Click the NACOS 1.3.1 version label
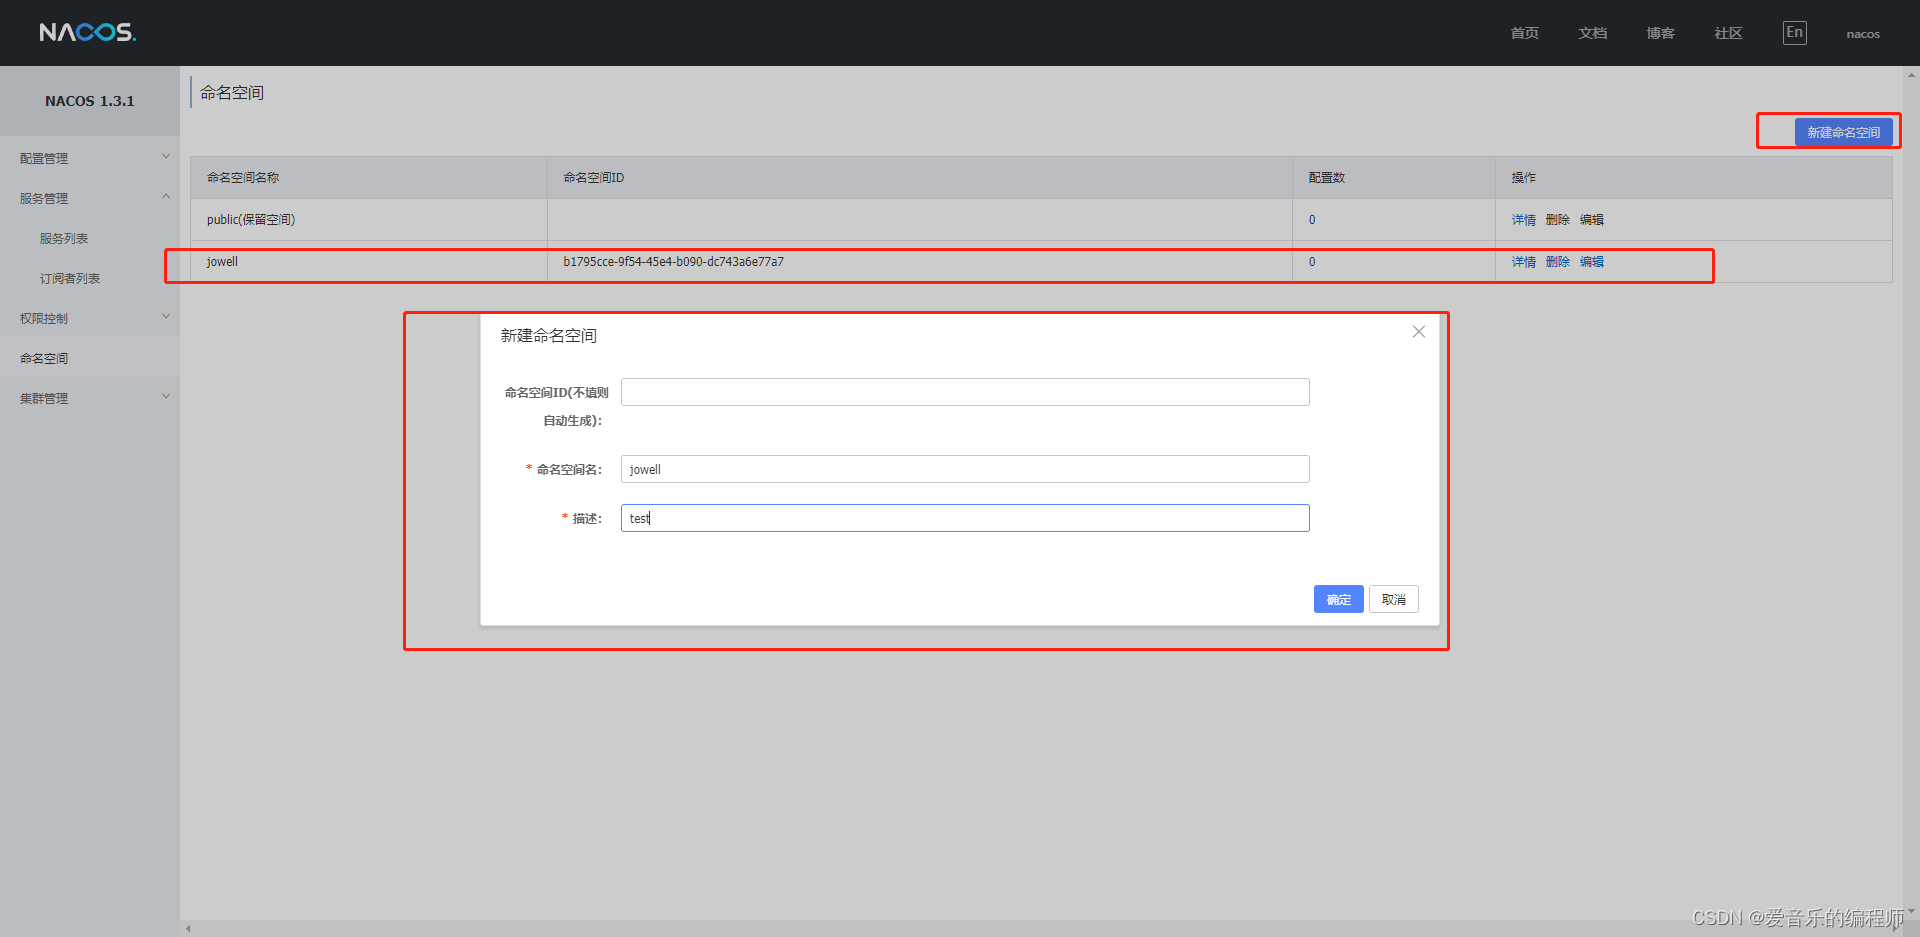The image size is (1920, 937). [89, 101]
